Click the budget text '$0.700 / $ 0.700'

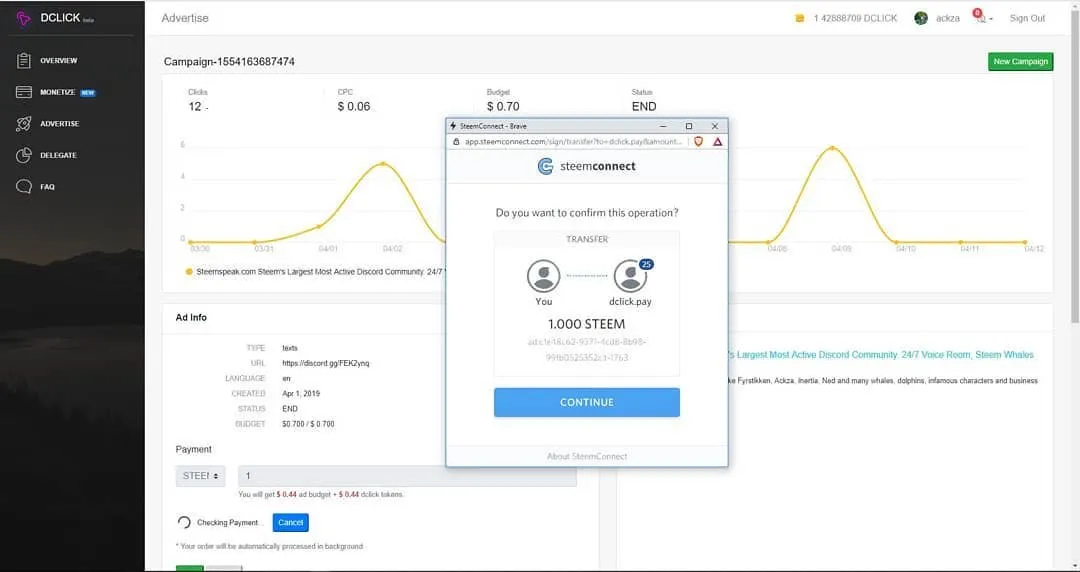tap(308, 424)
